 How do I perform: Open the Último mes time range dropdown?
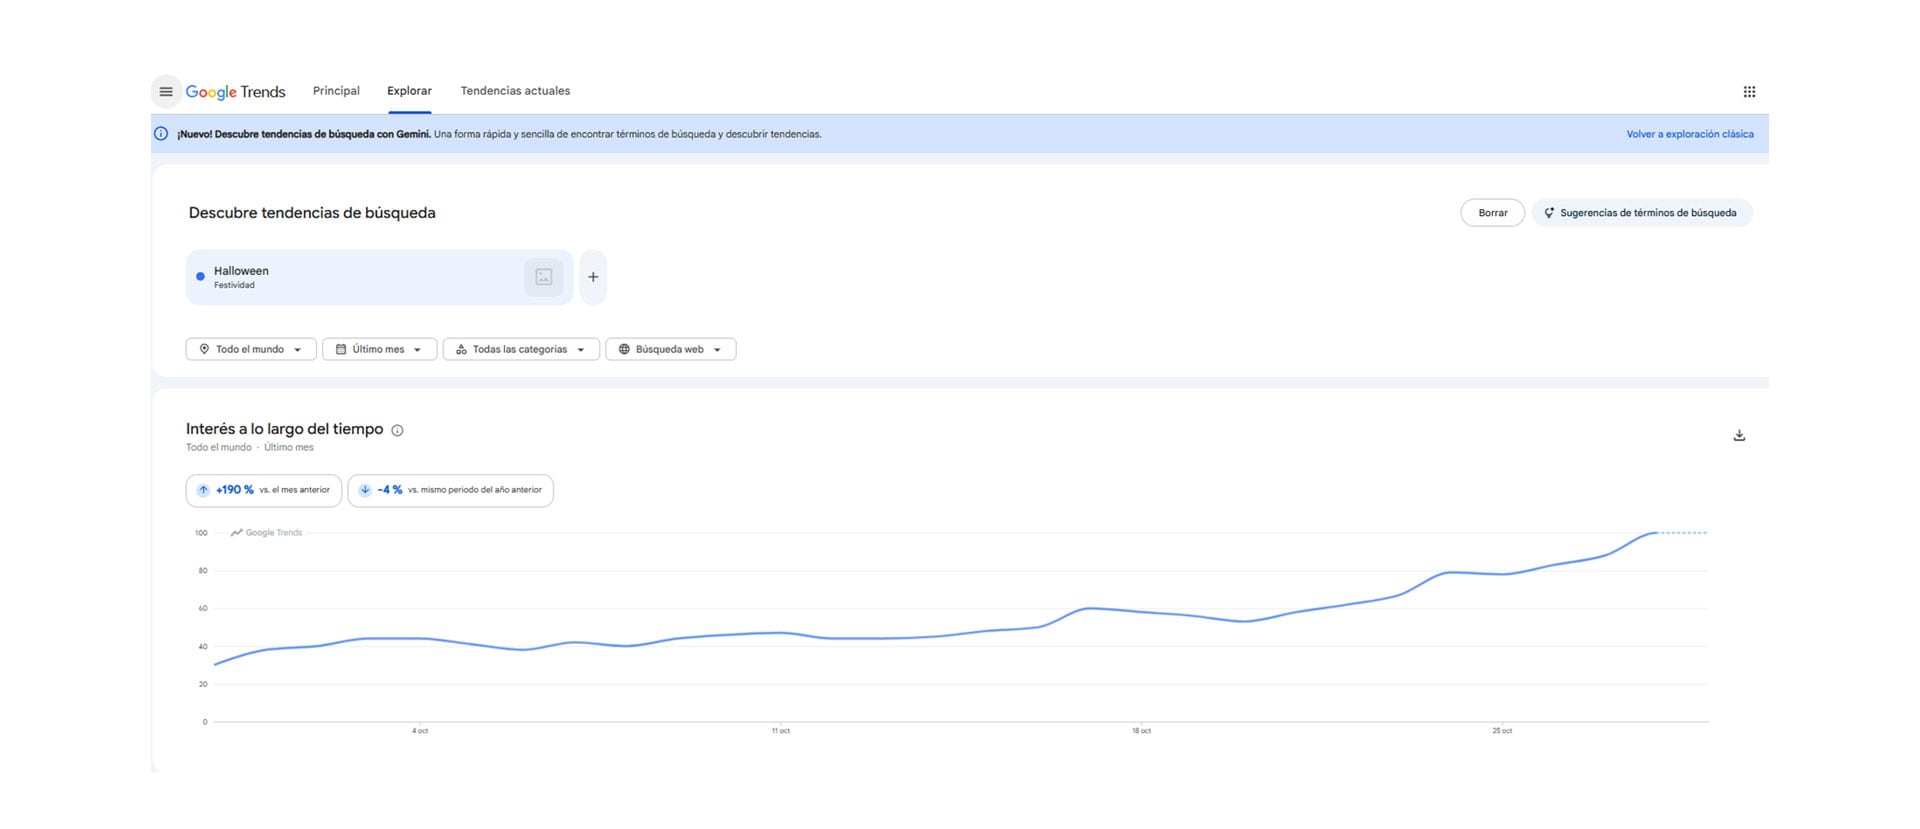click(379, 349)
